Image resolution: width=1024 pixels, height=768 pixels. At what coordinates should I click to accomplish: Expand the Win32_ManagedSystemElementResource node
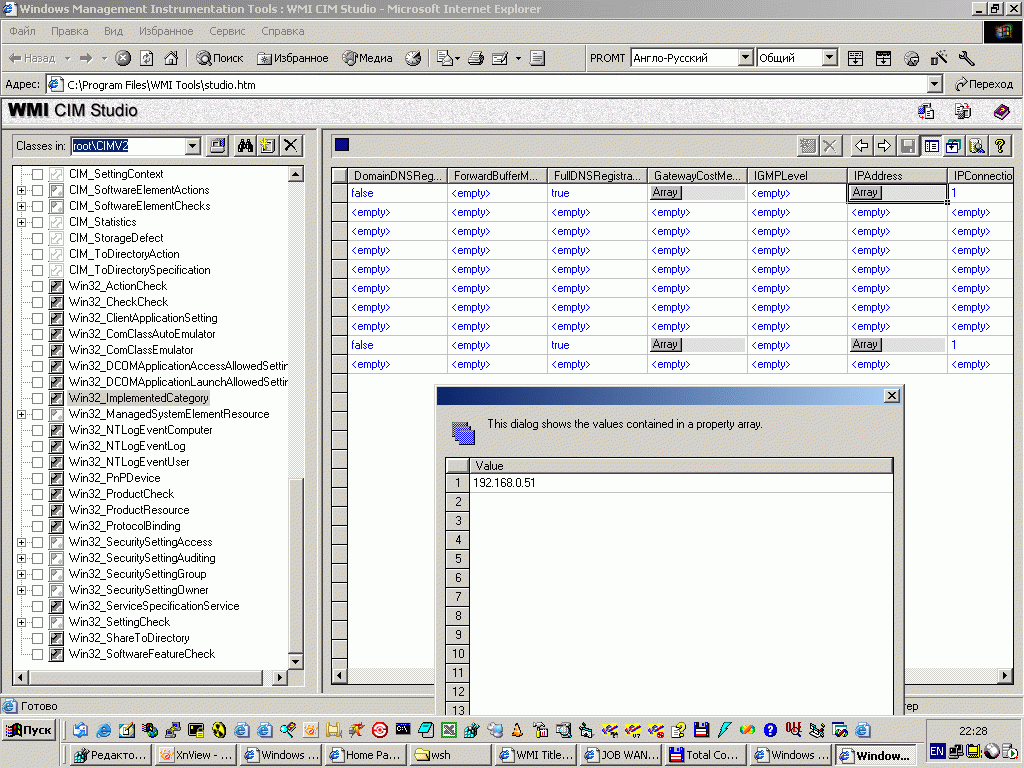click(x=22, y=414)
